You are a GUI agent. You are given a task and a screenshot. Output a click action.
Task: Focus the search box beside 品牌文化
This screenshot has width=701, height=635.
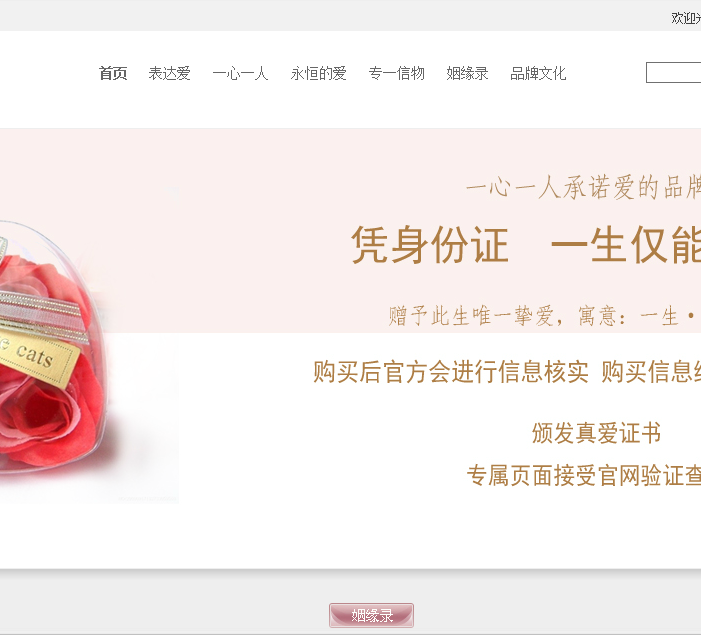[673, 73]
